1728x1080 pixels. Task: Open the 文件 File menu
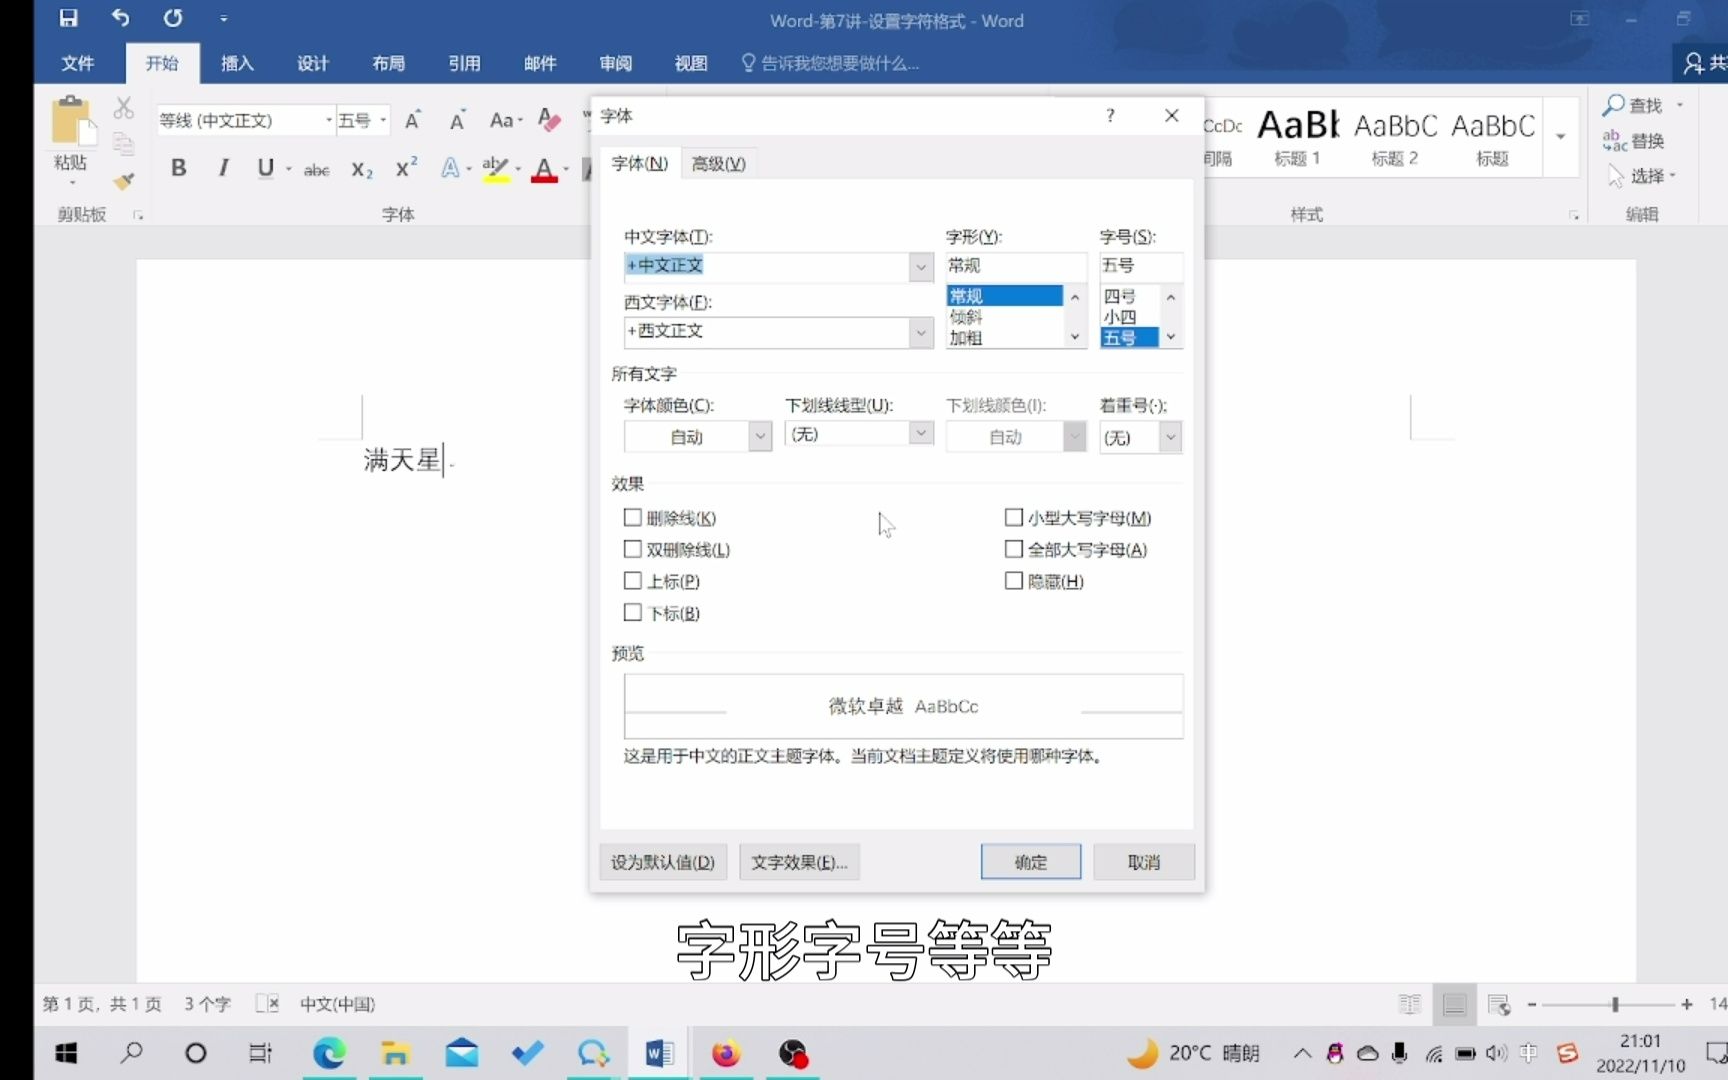[78, 63]
